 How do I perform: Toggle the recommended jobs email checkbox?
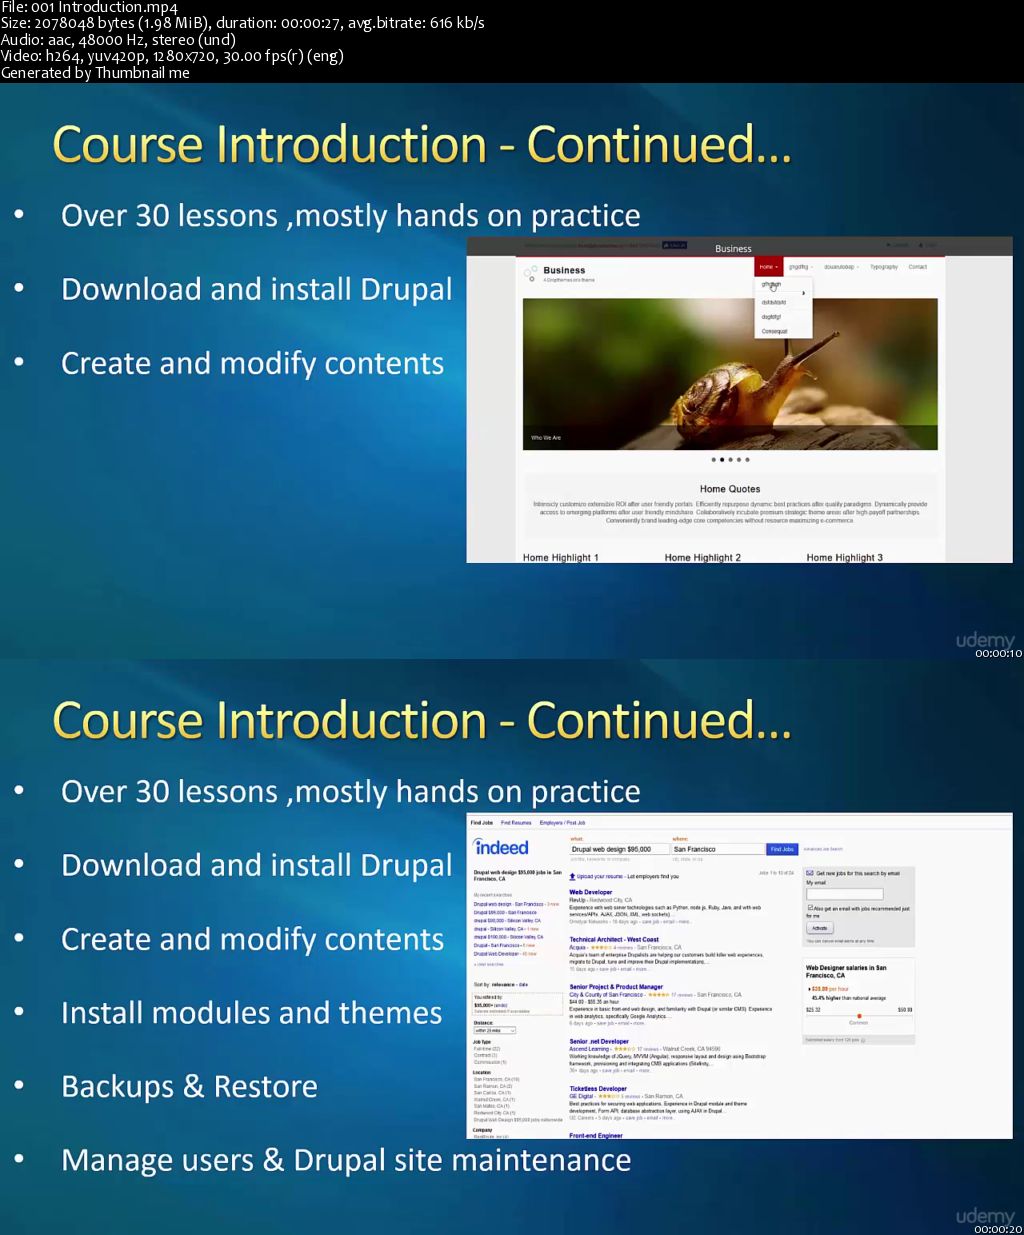tap(809, 909)
